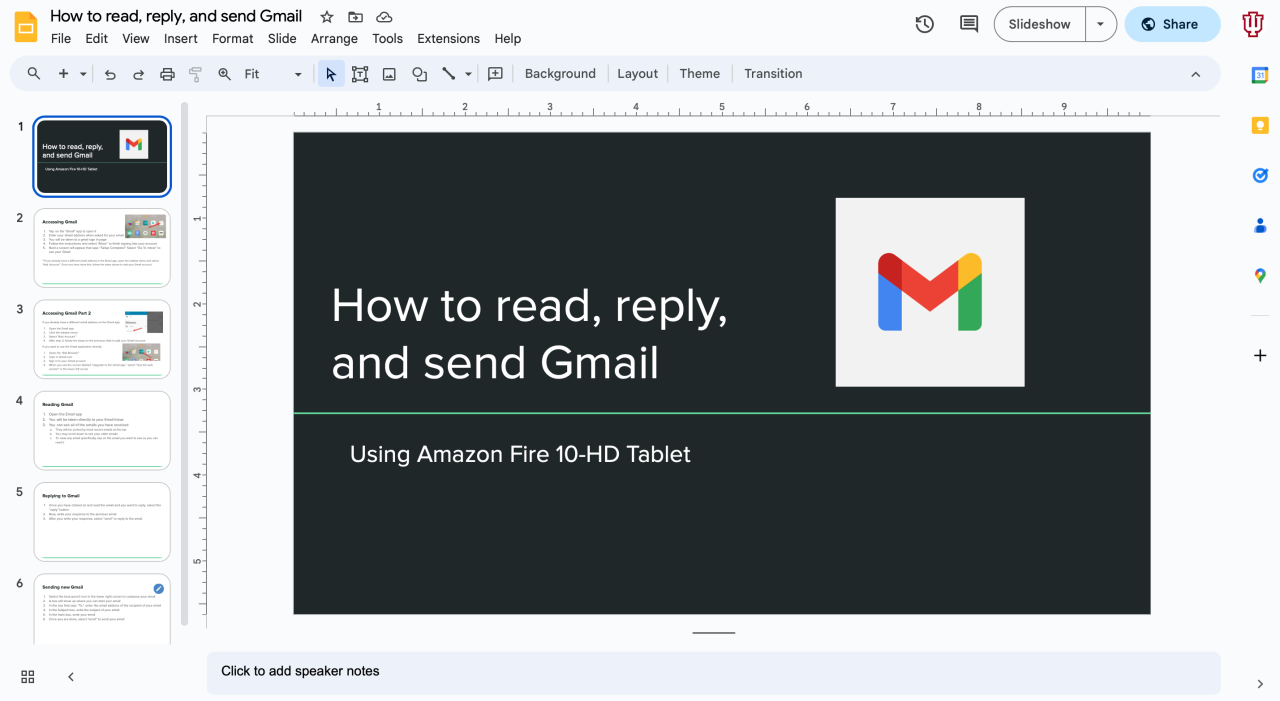The height and width of the screenshot is (701, 1280).
Task: Open the Format menu
Action: coord(233,38)
